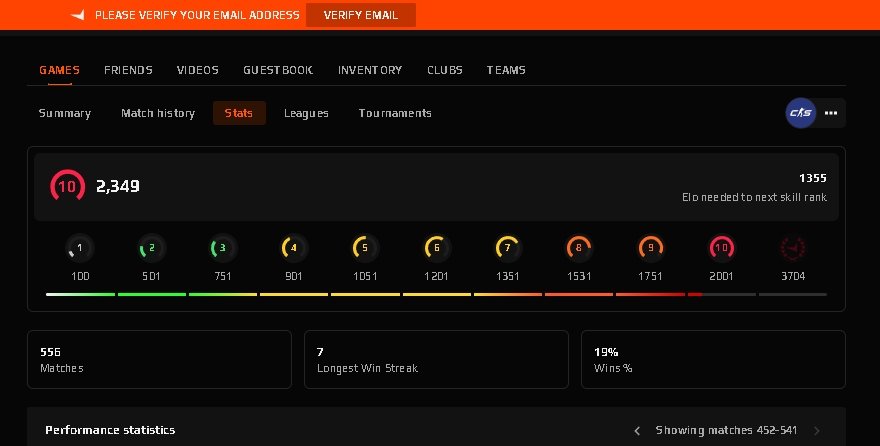Select the level 3 skill rank icon
This screenshot has width=880, height=446.
[222, 247]
